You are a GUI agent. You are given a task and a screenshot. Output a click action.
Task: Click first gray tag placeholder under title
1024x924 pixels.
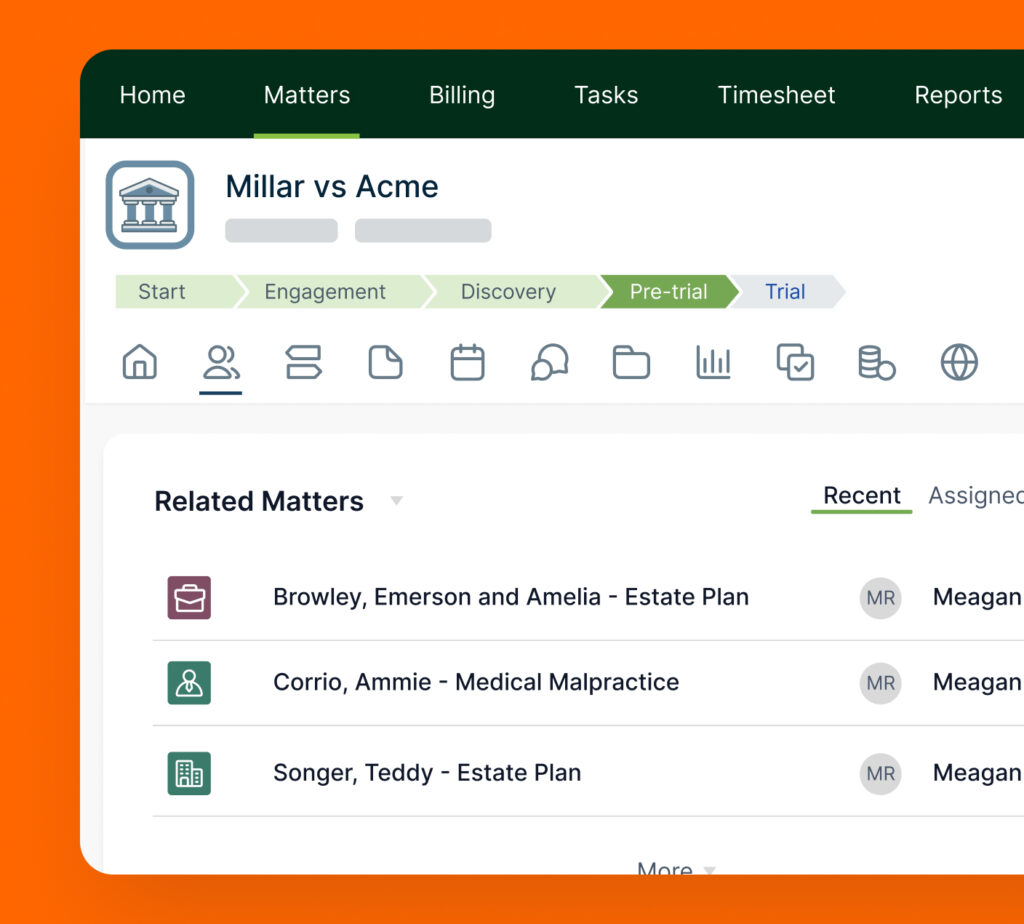point(281,231)
